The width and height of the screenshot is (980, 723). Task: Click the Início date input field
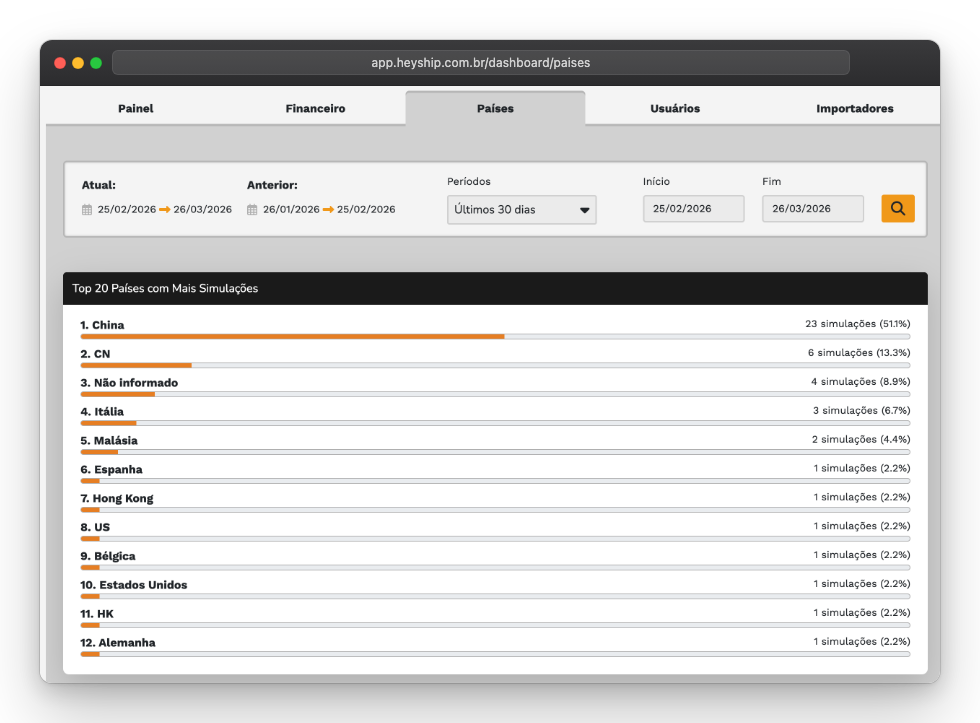coord(693,208)
